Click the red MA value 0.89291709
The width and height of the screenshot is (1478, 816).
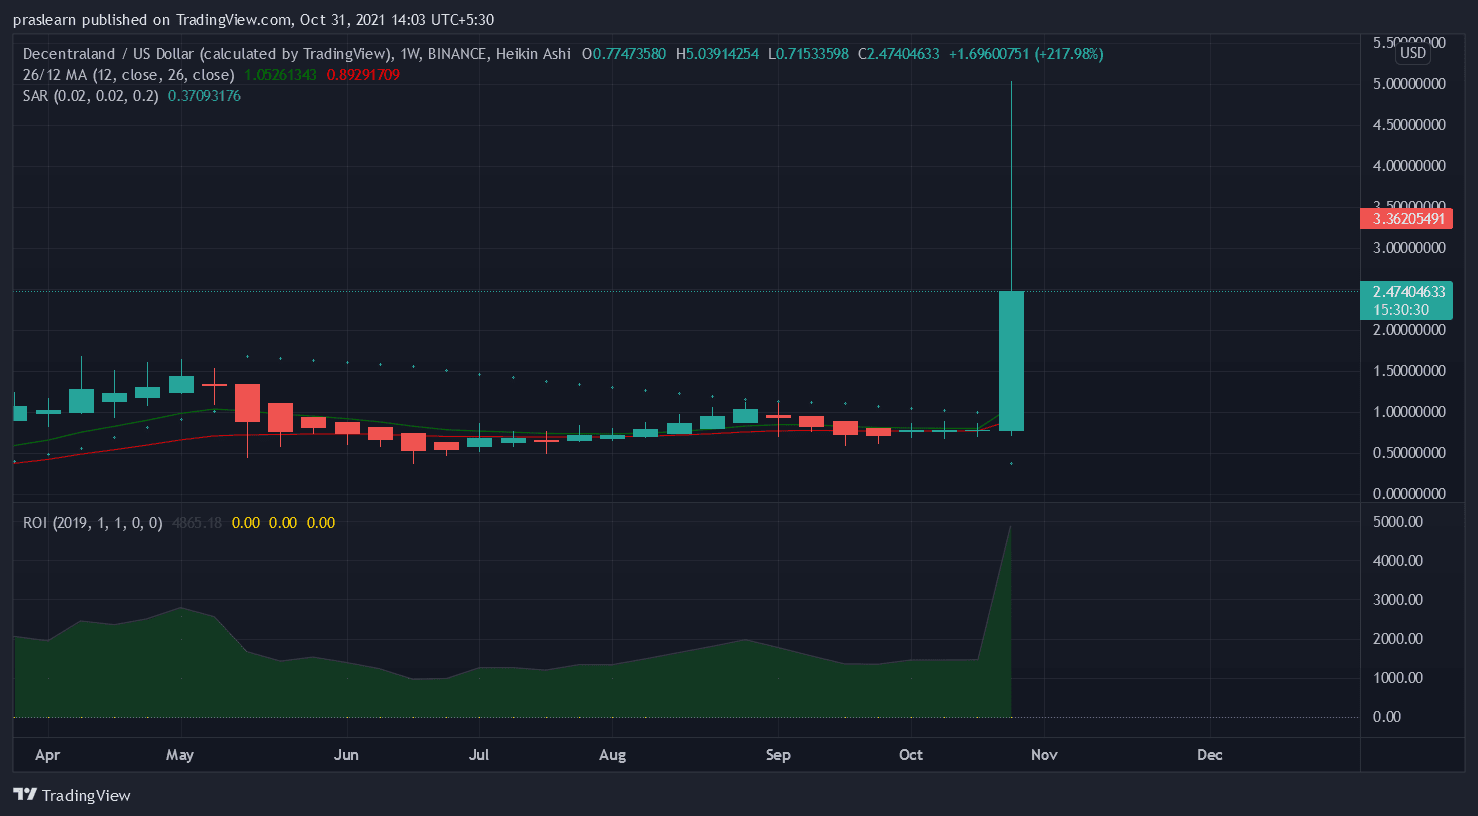(363, 75)
